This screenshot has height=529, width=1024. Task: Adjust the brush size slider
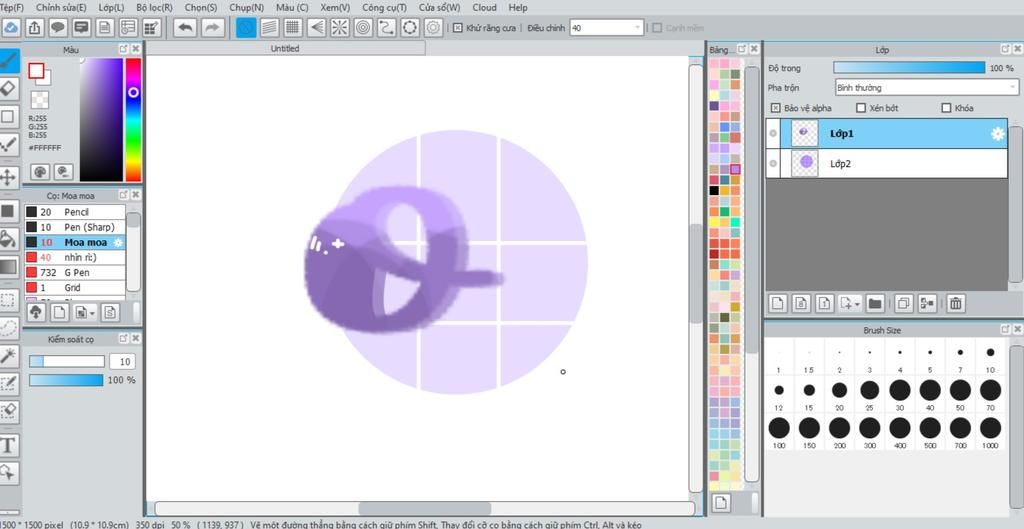point(67,362)
